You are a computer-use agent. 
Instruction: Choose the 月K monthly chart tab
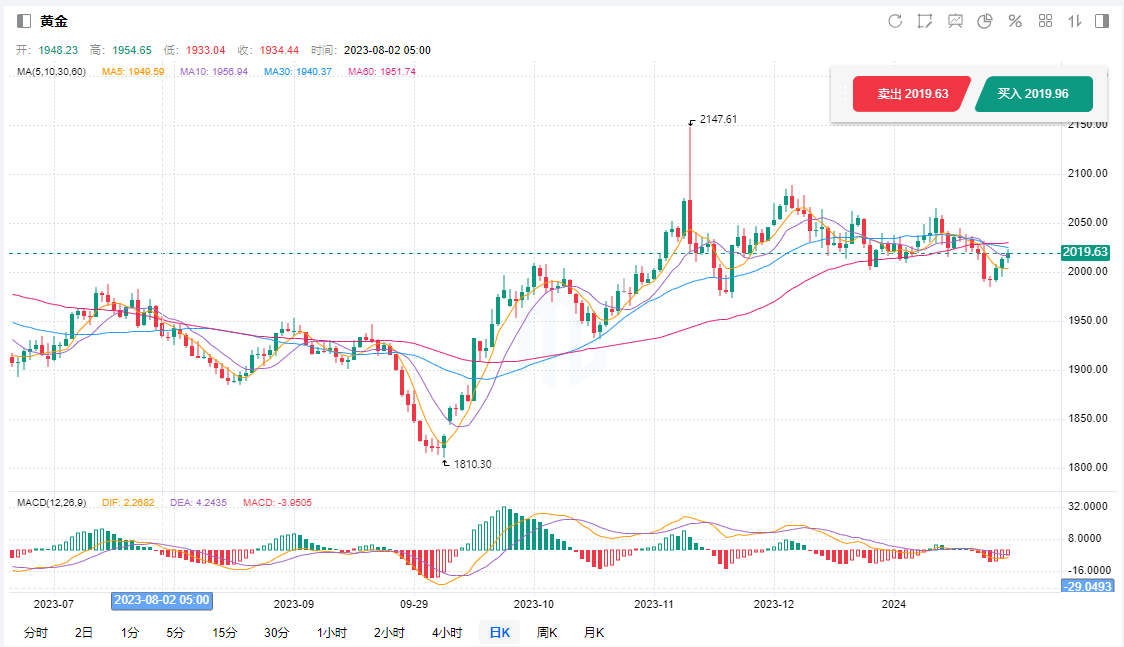tap(593, 632)
